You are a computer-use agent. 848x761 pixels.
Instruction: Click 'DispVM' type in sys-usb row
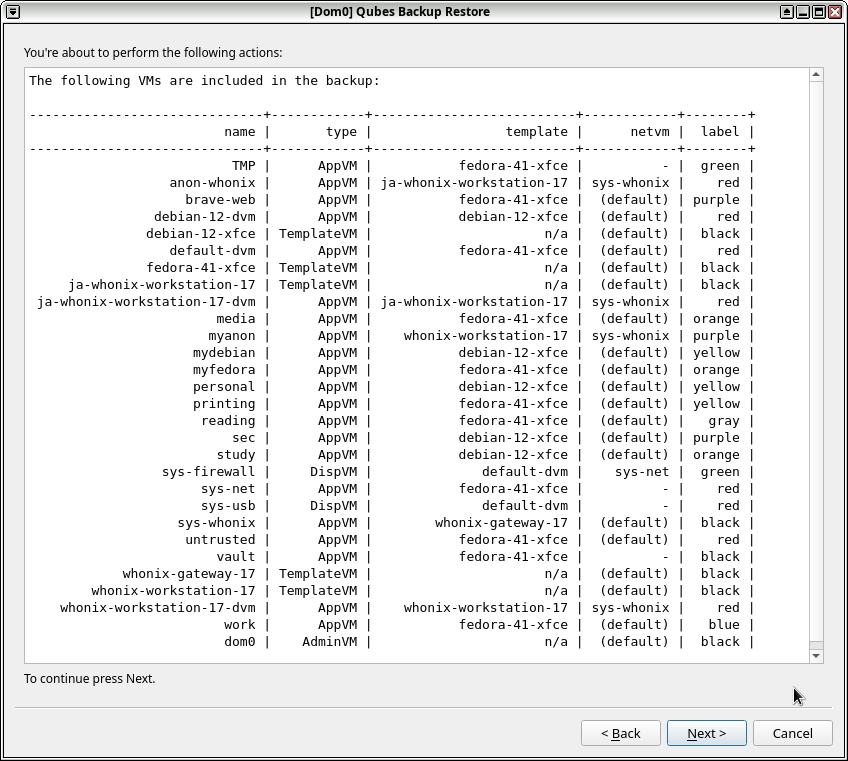(x=333, y=506)
